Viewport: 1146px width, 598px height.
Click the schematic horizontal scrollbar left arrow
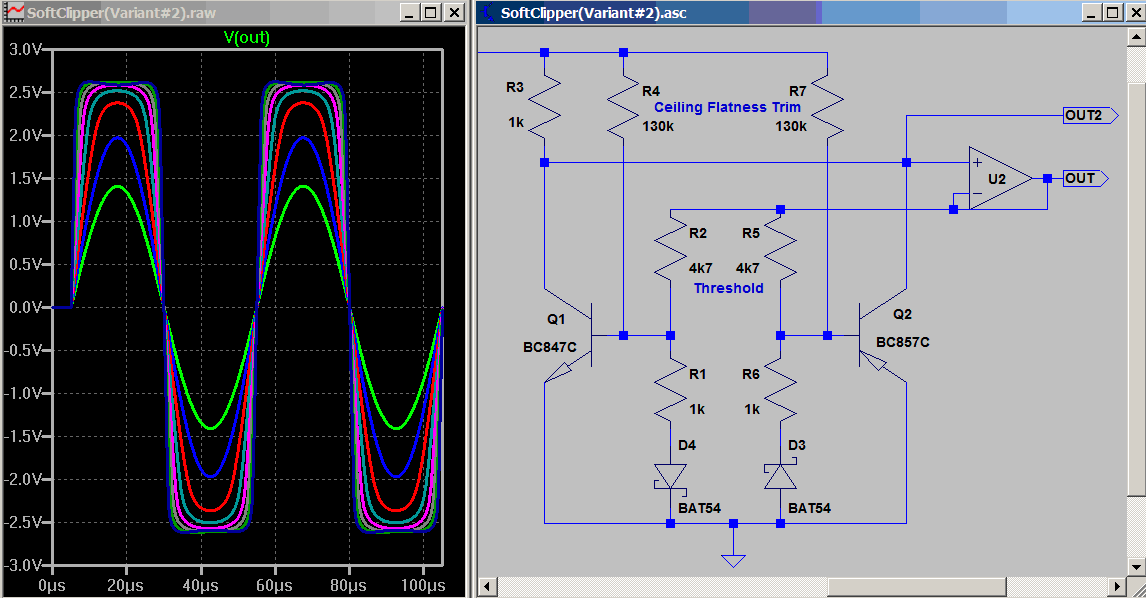point(487,586)
